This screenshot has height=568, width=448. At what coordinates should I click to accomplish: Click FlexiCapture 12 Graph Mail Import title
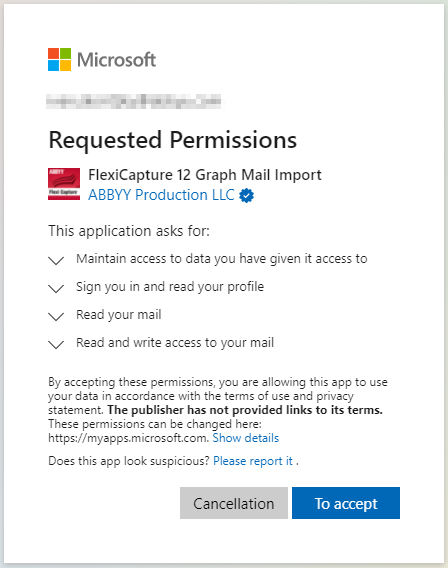click(x=205, y=175)
